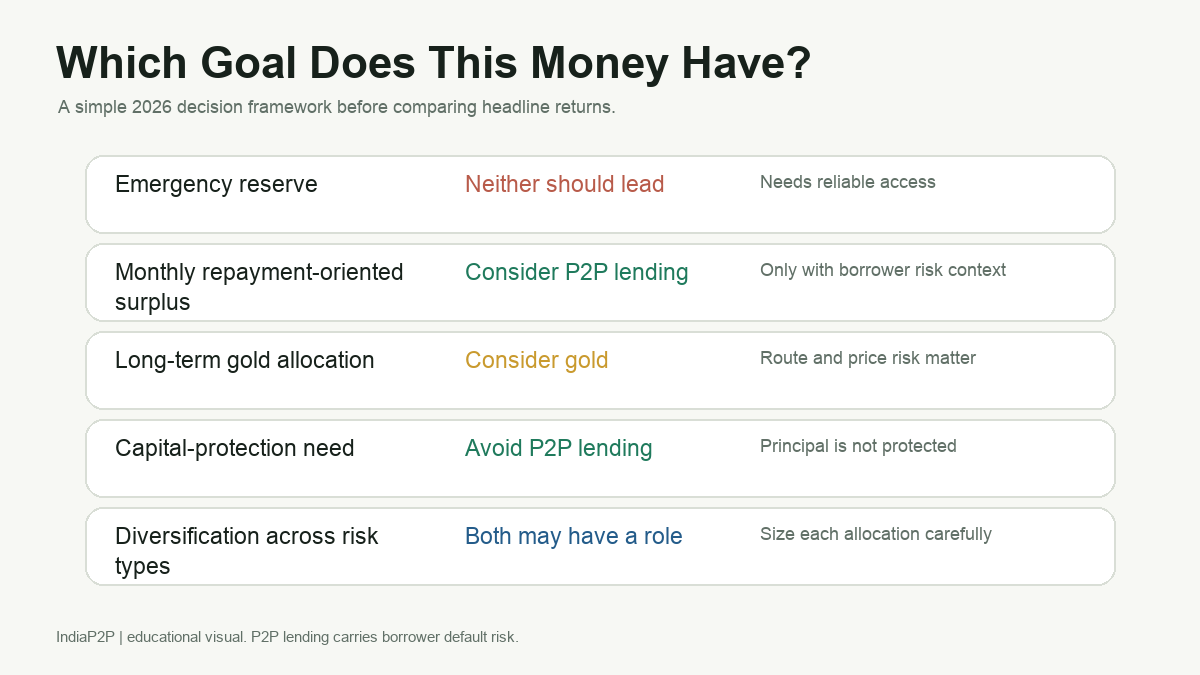Click the 'Consider gold' recommendation
Screen dimensions: 1200x675
(537, 360)
